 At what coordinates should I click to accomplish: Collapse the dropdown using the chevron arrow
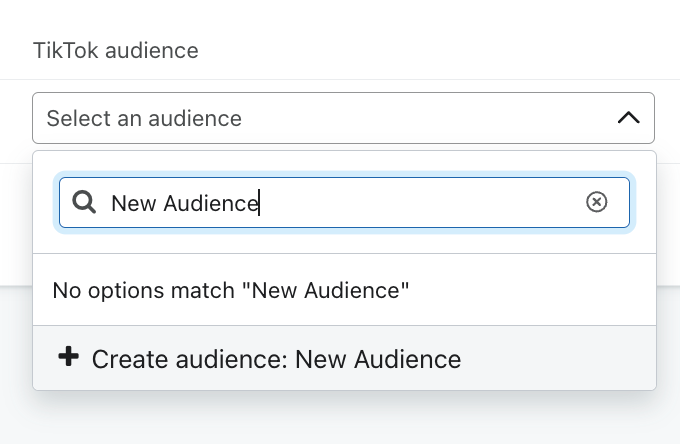tap(628, 118)
